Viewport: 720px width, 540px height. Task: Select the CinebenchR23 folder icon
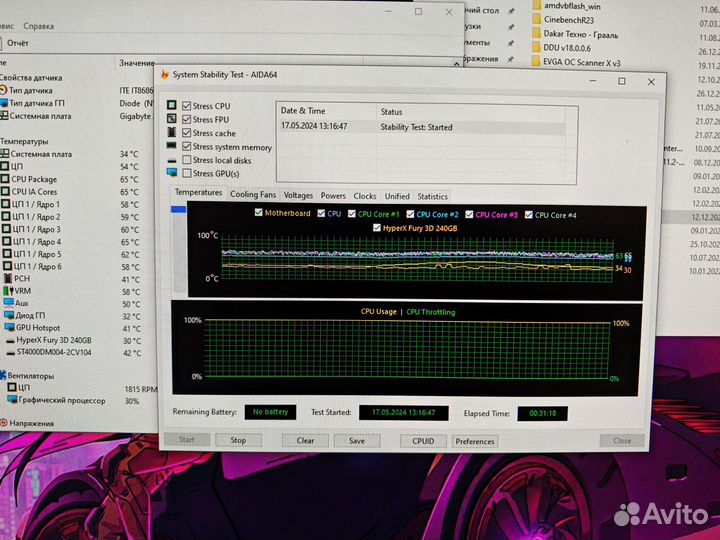536,20
